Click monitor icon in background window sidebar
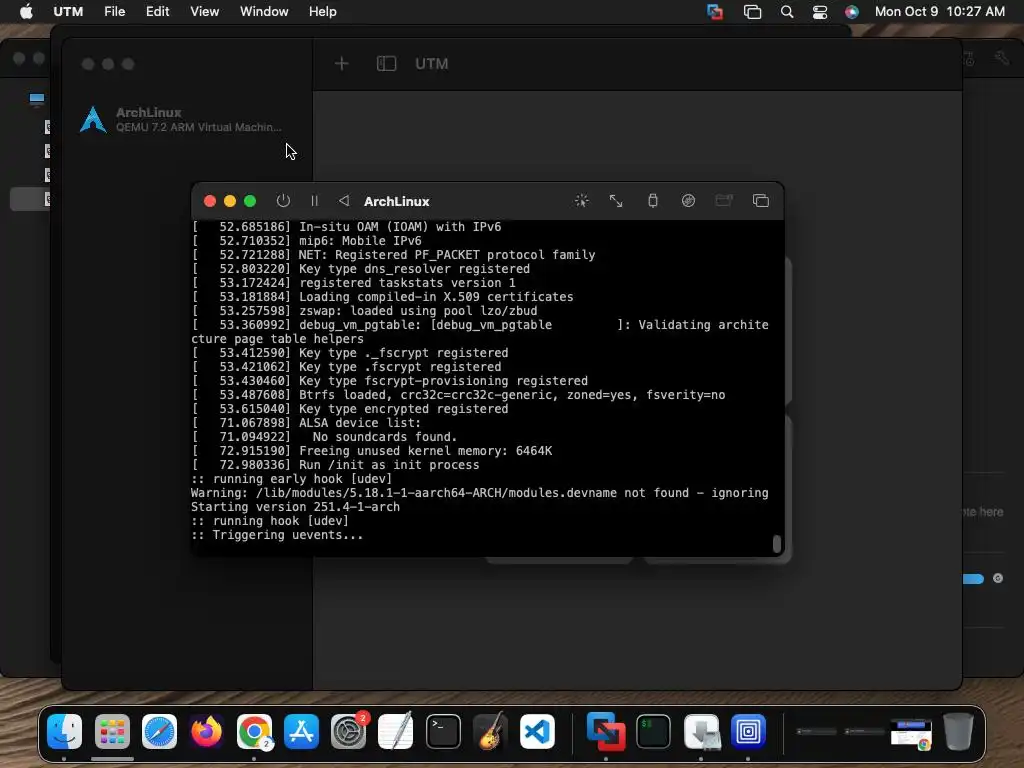Image resolution: width=1024 pixels, height=768 pixels. tap(37, 99)
